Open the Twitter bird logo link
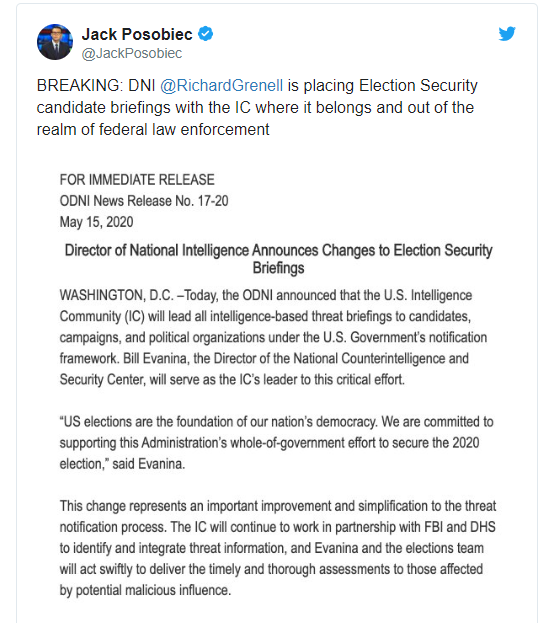547x623 pixels. coord(507,34)
